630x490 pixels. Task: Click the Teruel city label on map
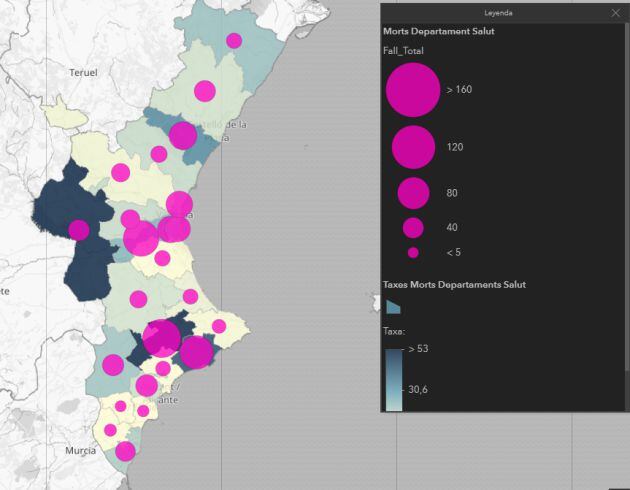84,73
